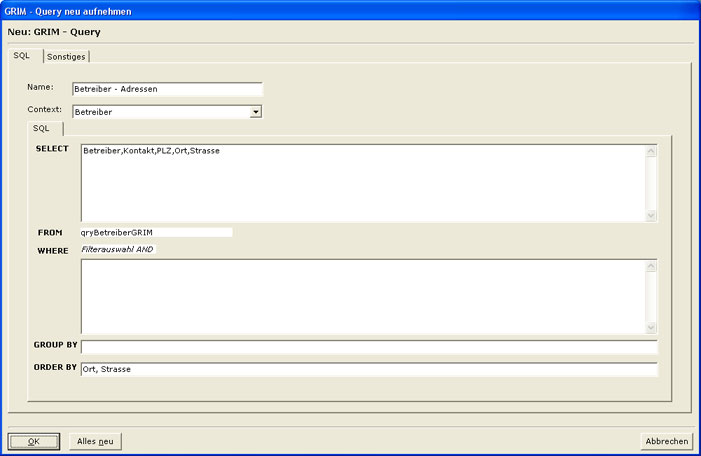Click the Context combo box showing Betreiber

[x=159, y=112]
